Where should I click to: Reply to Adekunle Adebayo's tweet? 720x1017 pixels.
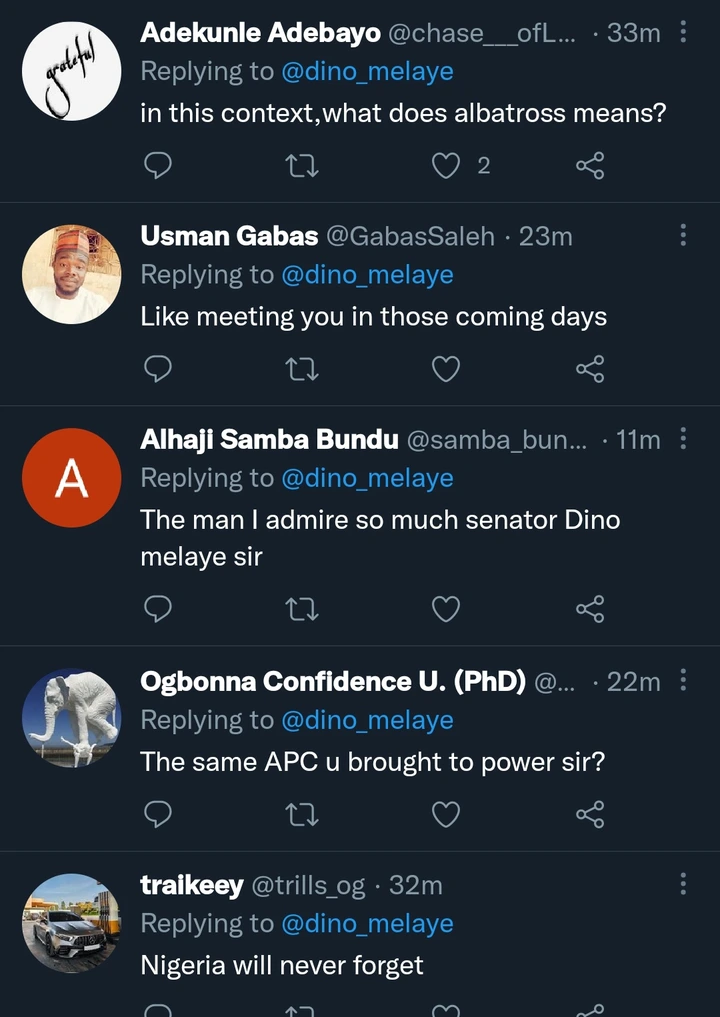(x=158, y=165)
